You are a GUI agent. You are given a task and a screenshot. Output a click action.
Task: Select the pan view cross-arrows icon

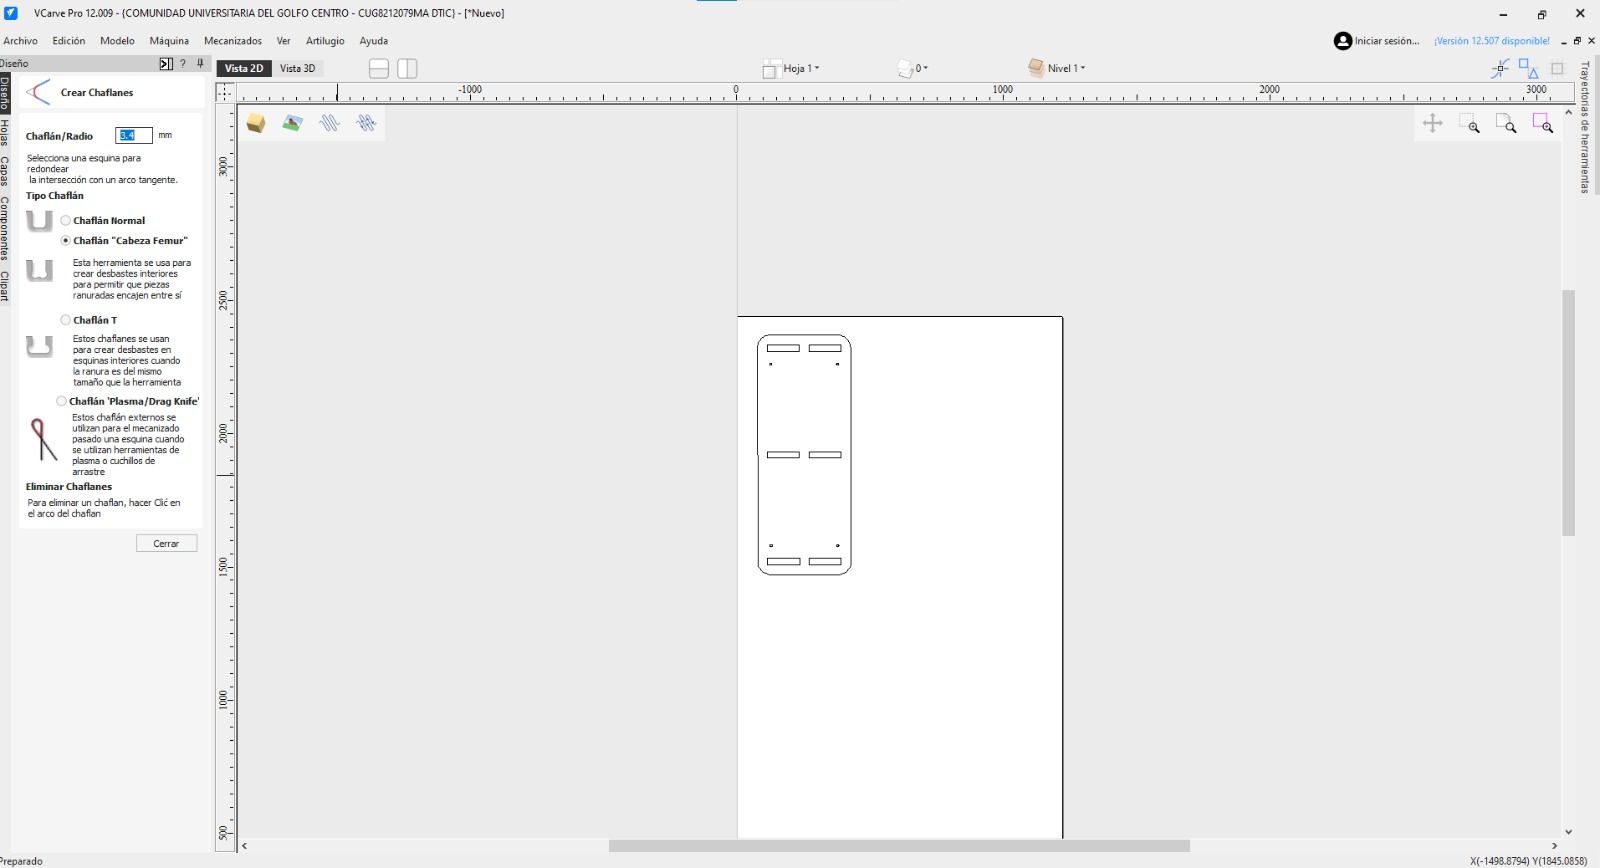pyautogui.click(x=1433, y=123)
